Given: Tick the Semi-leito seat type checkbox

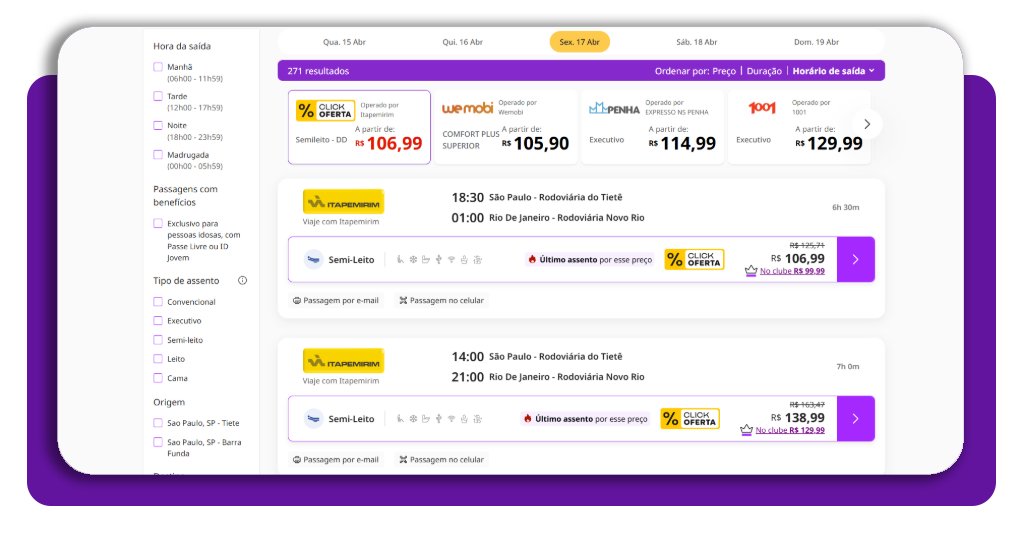Looking at the screenshot, I should coord(158,340).
